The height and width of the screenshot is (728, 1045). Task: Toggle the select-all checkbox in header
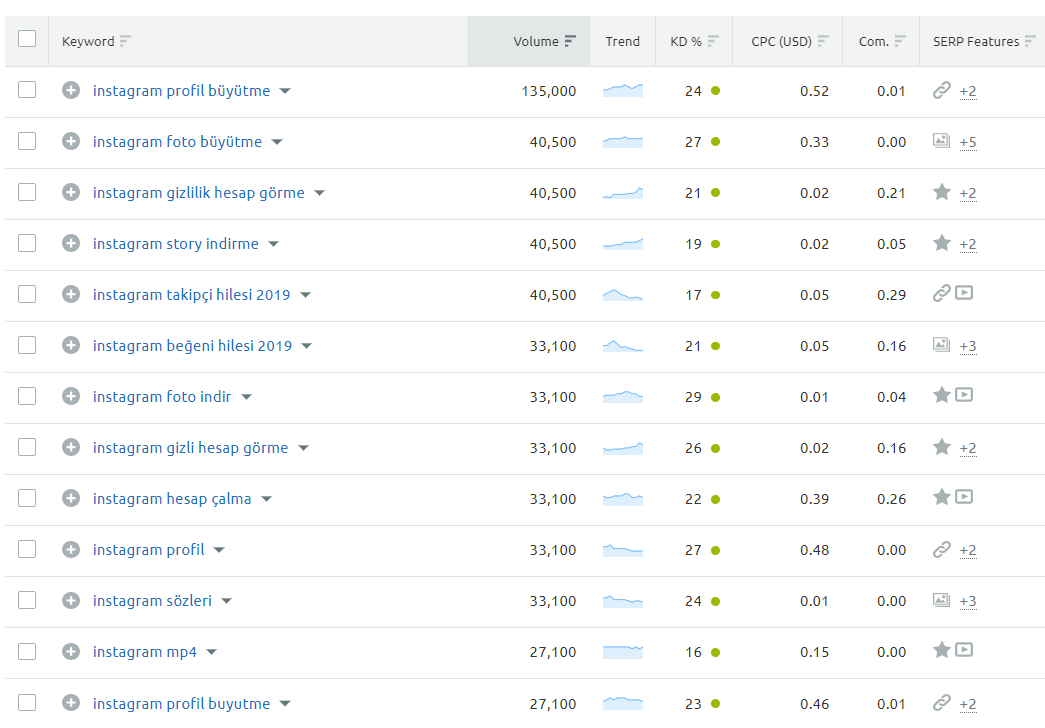click(27, 39)
